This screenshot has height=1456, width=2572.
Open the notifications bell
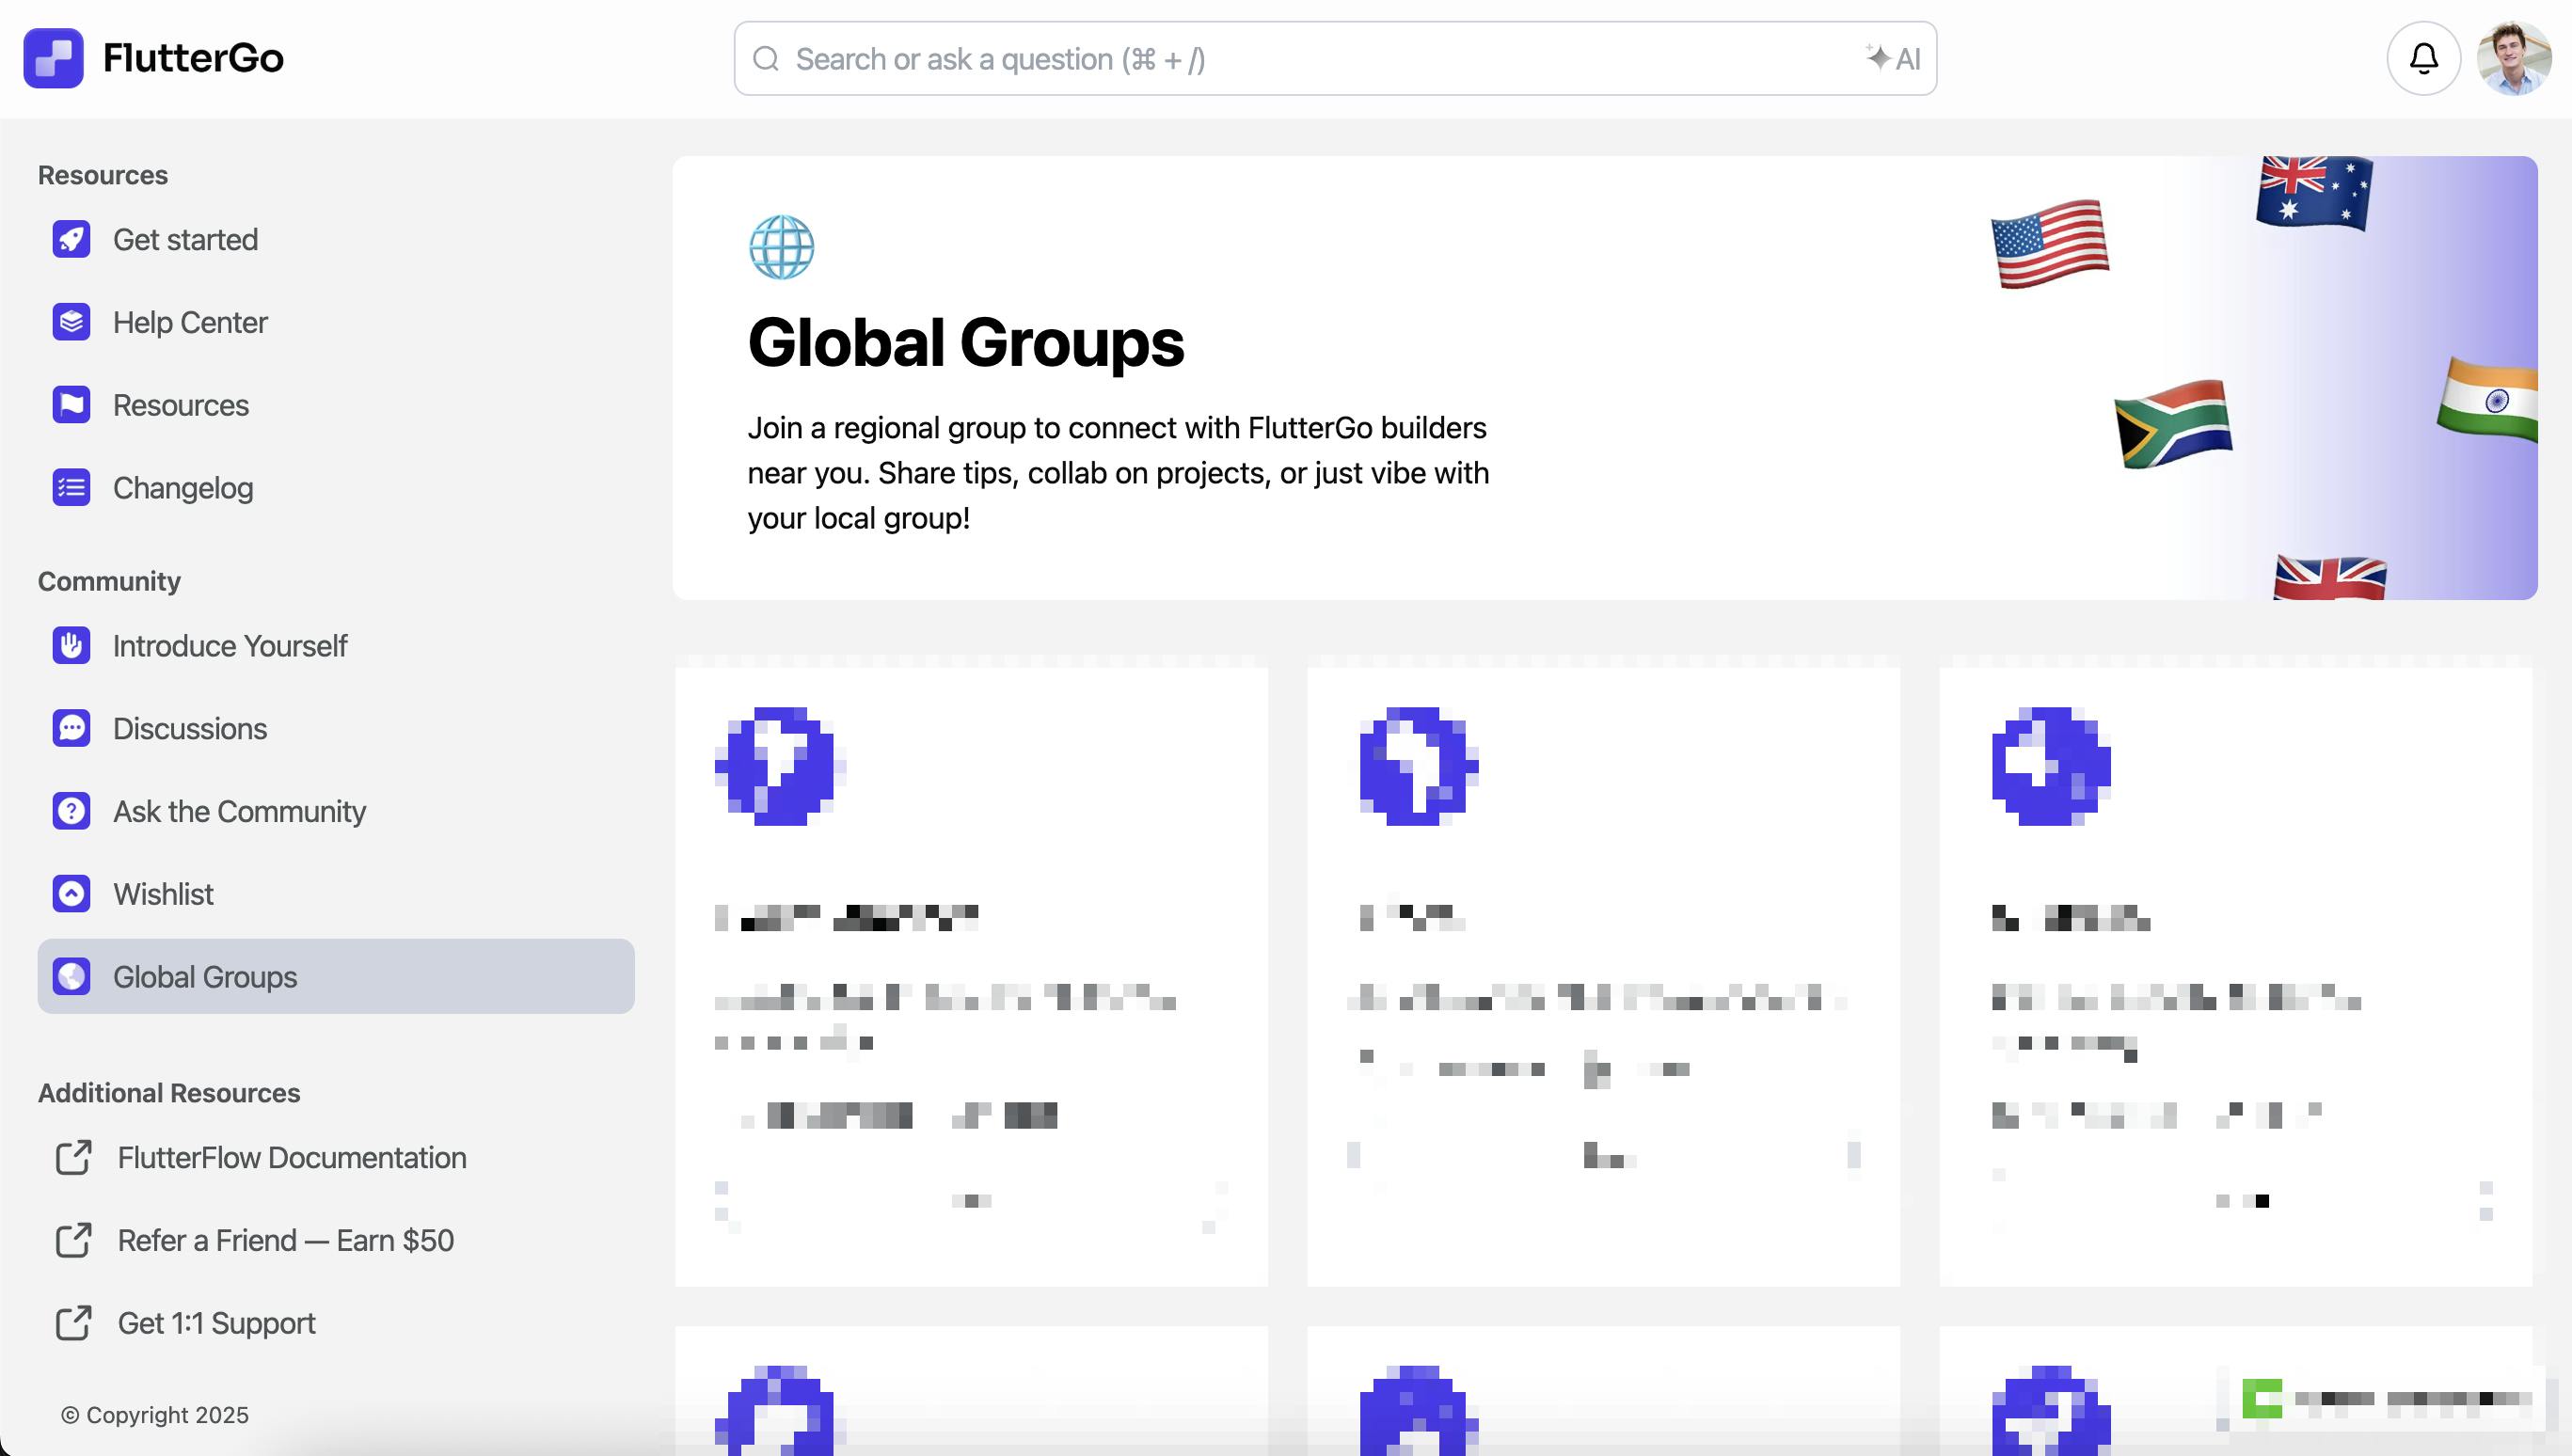[2423, 58]
